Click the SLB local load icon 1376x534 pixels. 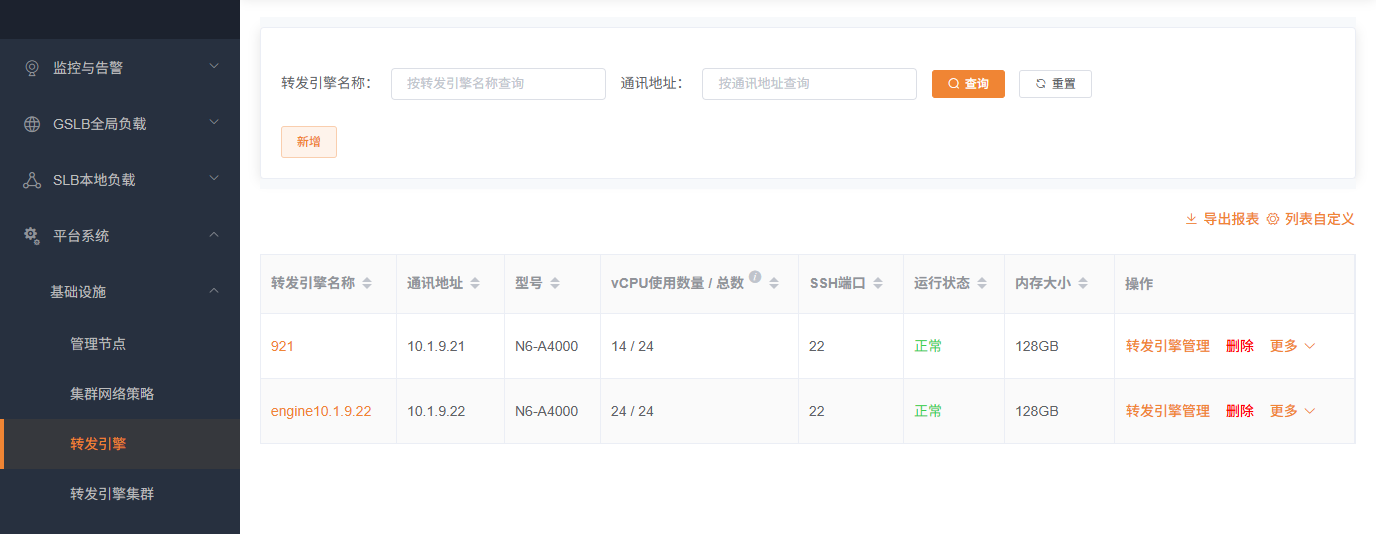(32, 180)
